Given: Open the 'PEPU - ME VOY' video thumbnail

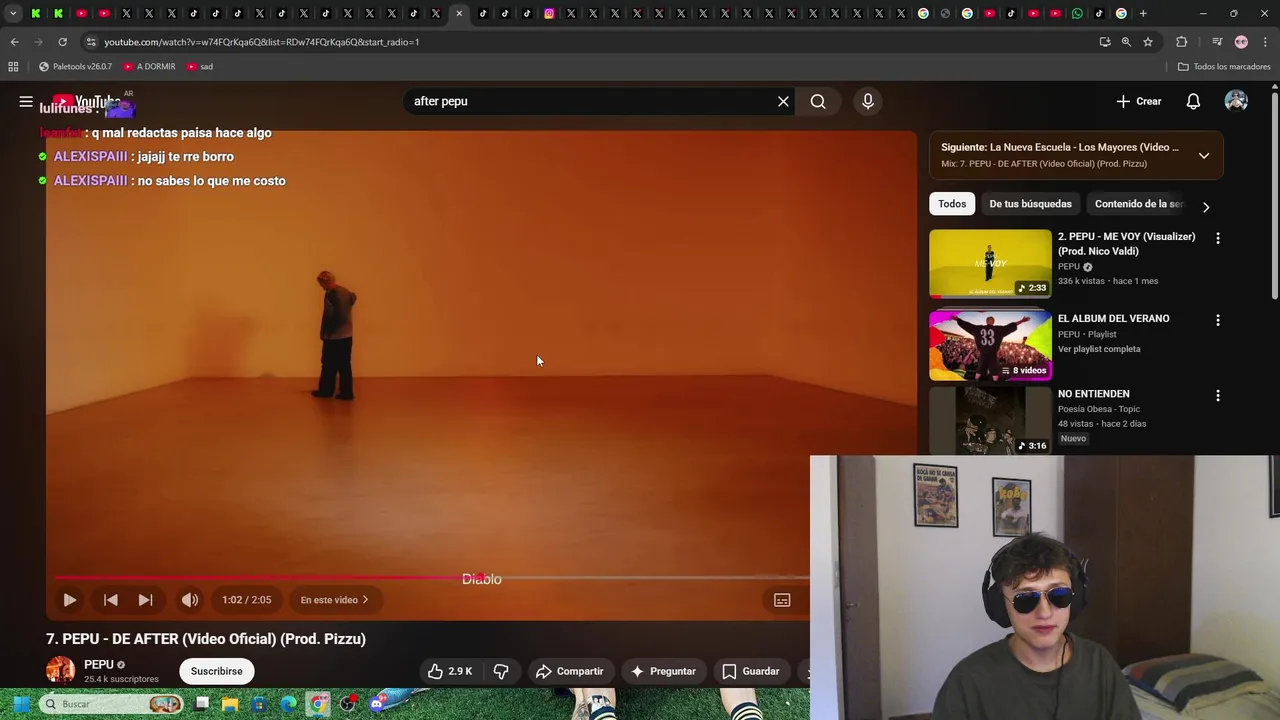Looking at the screenshot, I should pos(990,264).
